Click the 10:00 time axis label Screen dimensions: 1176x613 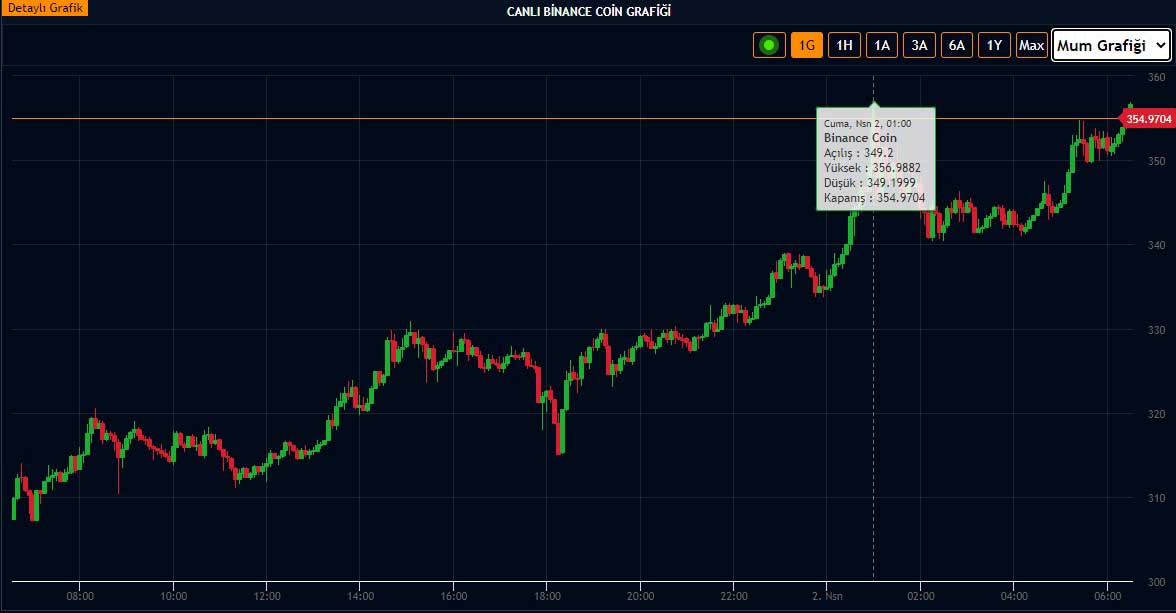(x=173, y=596)
